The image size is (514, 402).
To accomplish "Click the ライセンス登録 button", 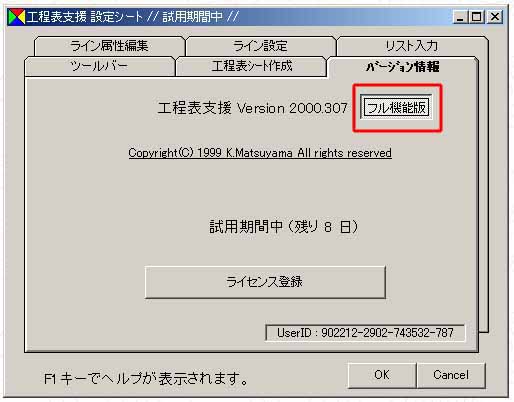I will (x=265, y=282).
